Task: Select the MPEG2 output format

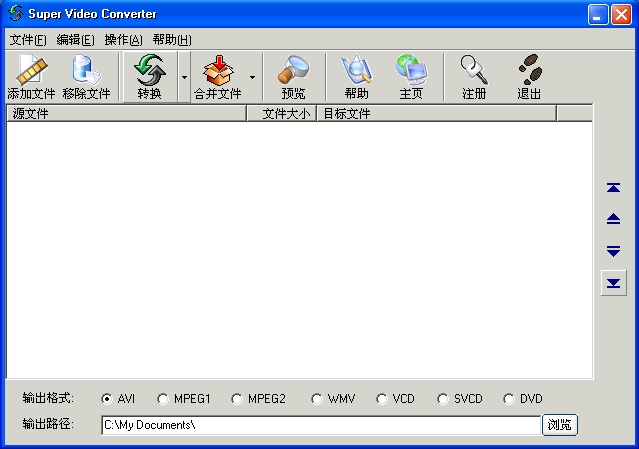Action: 258,398
